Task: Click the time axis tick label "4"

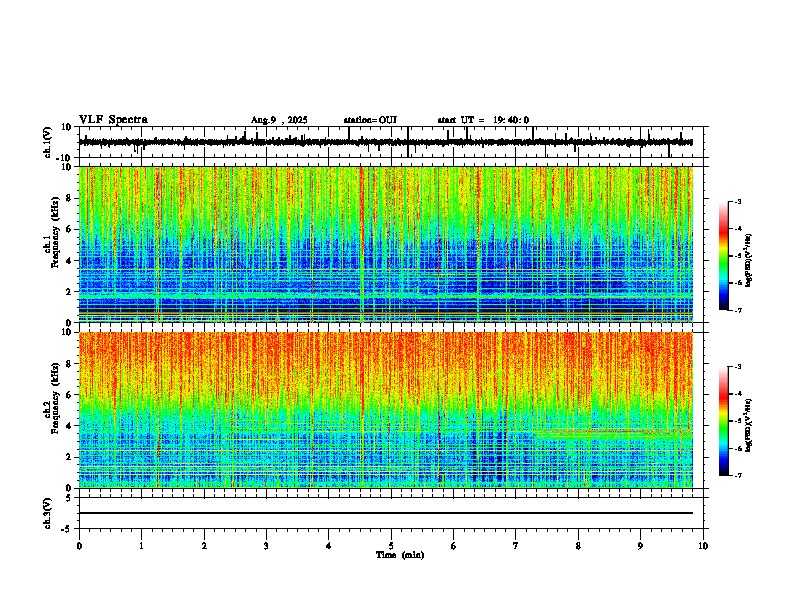Action: 329,546
